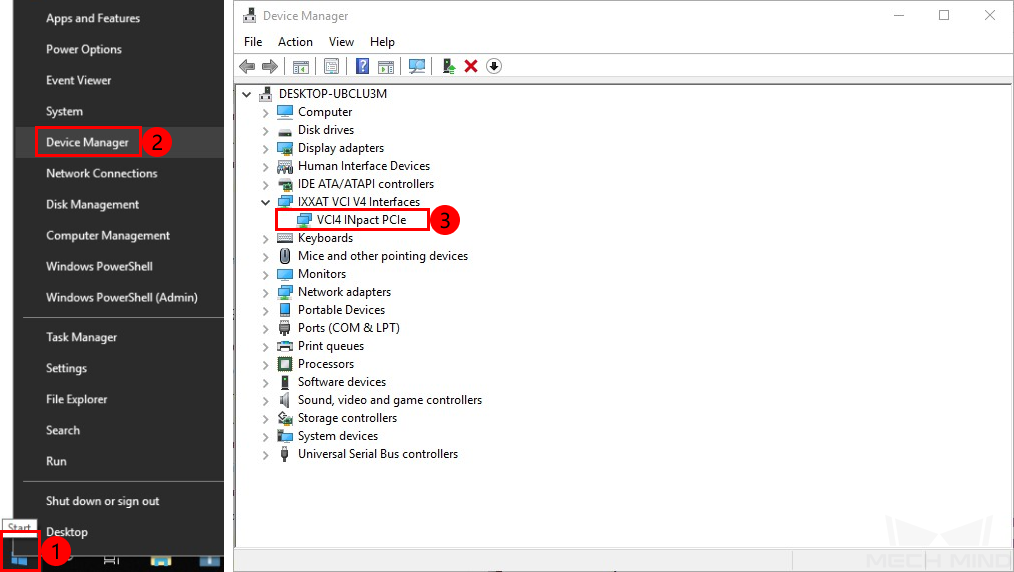Click the Windows Start button icon
1014x572 pixels.
(x=19, y=559)
